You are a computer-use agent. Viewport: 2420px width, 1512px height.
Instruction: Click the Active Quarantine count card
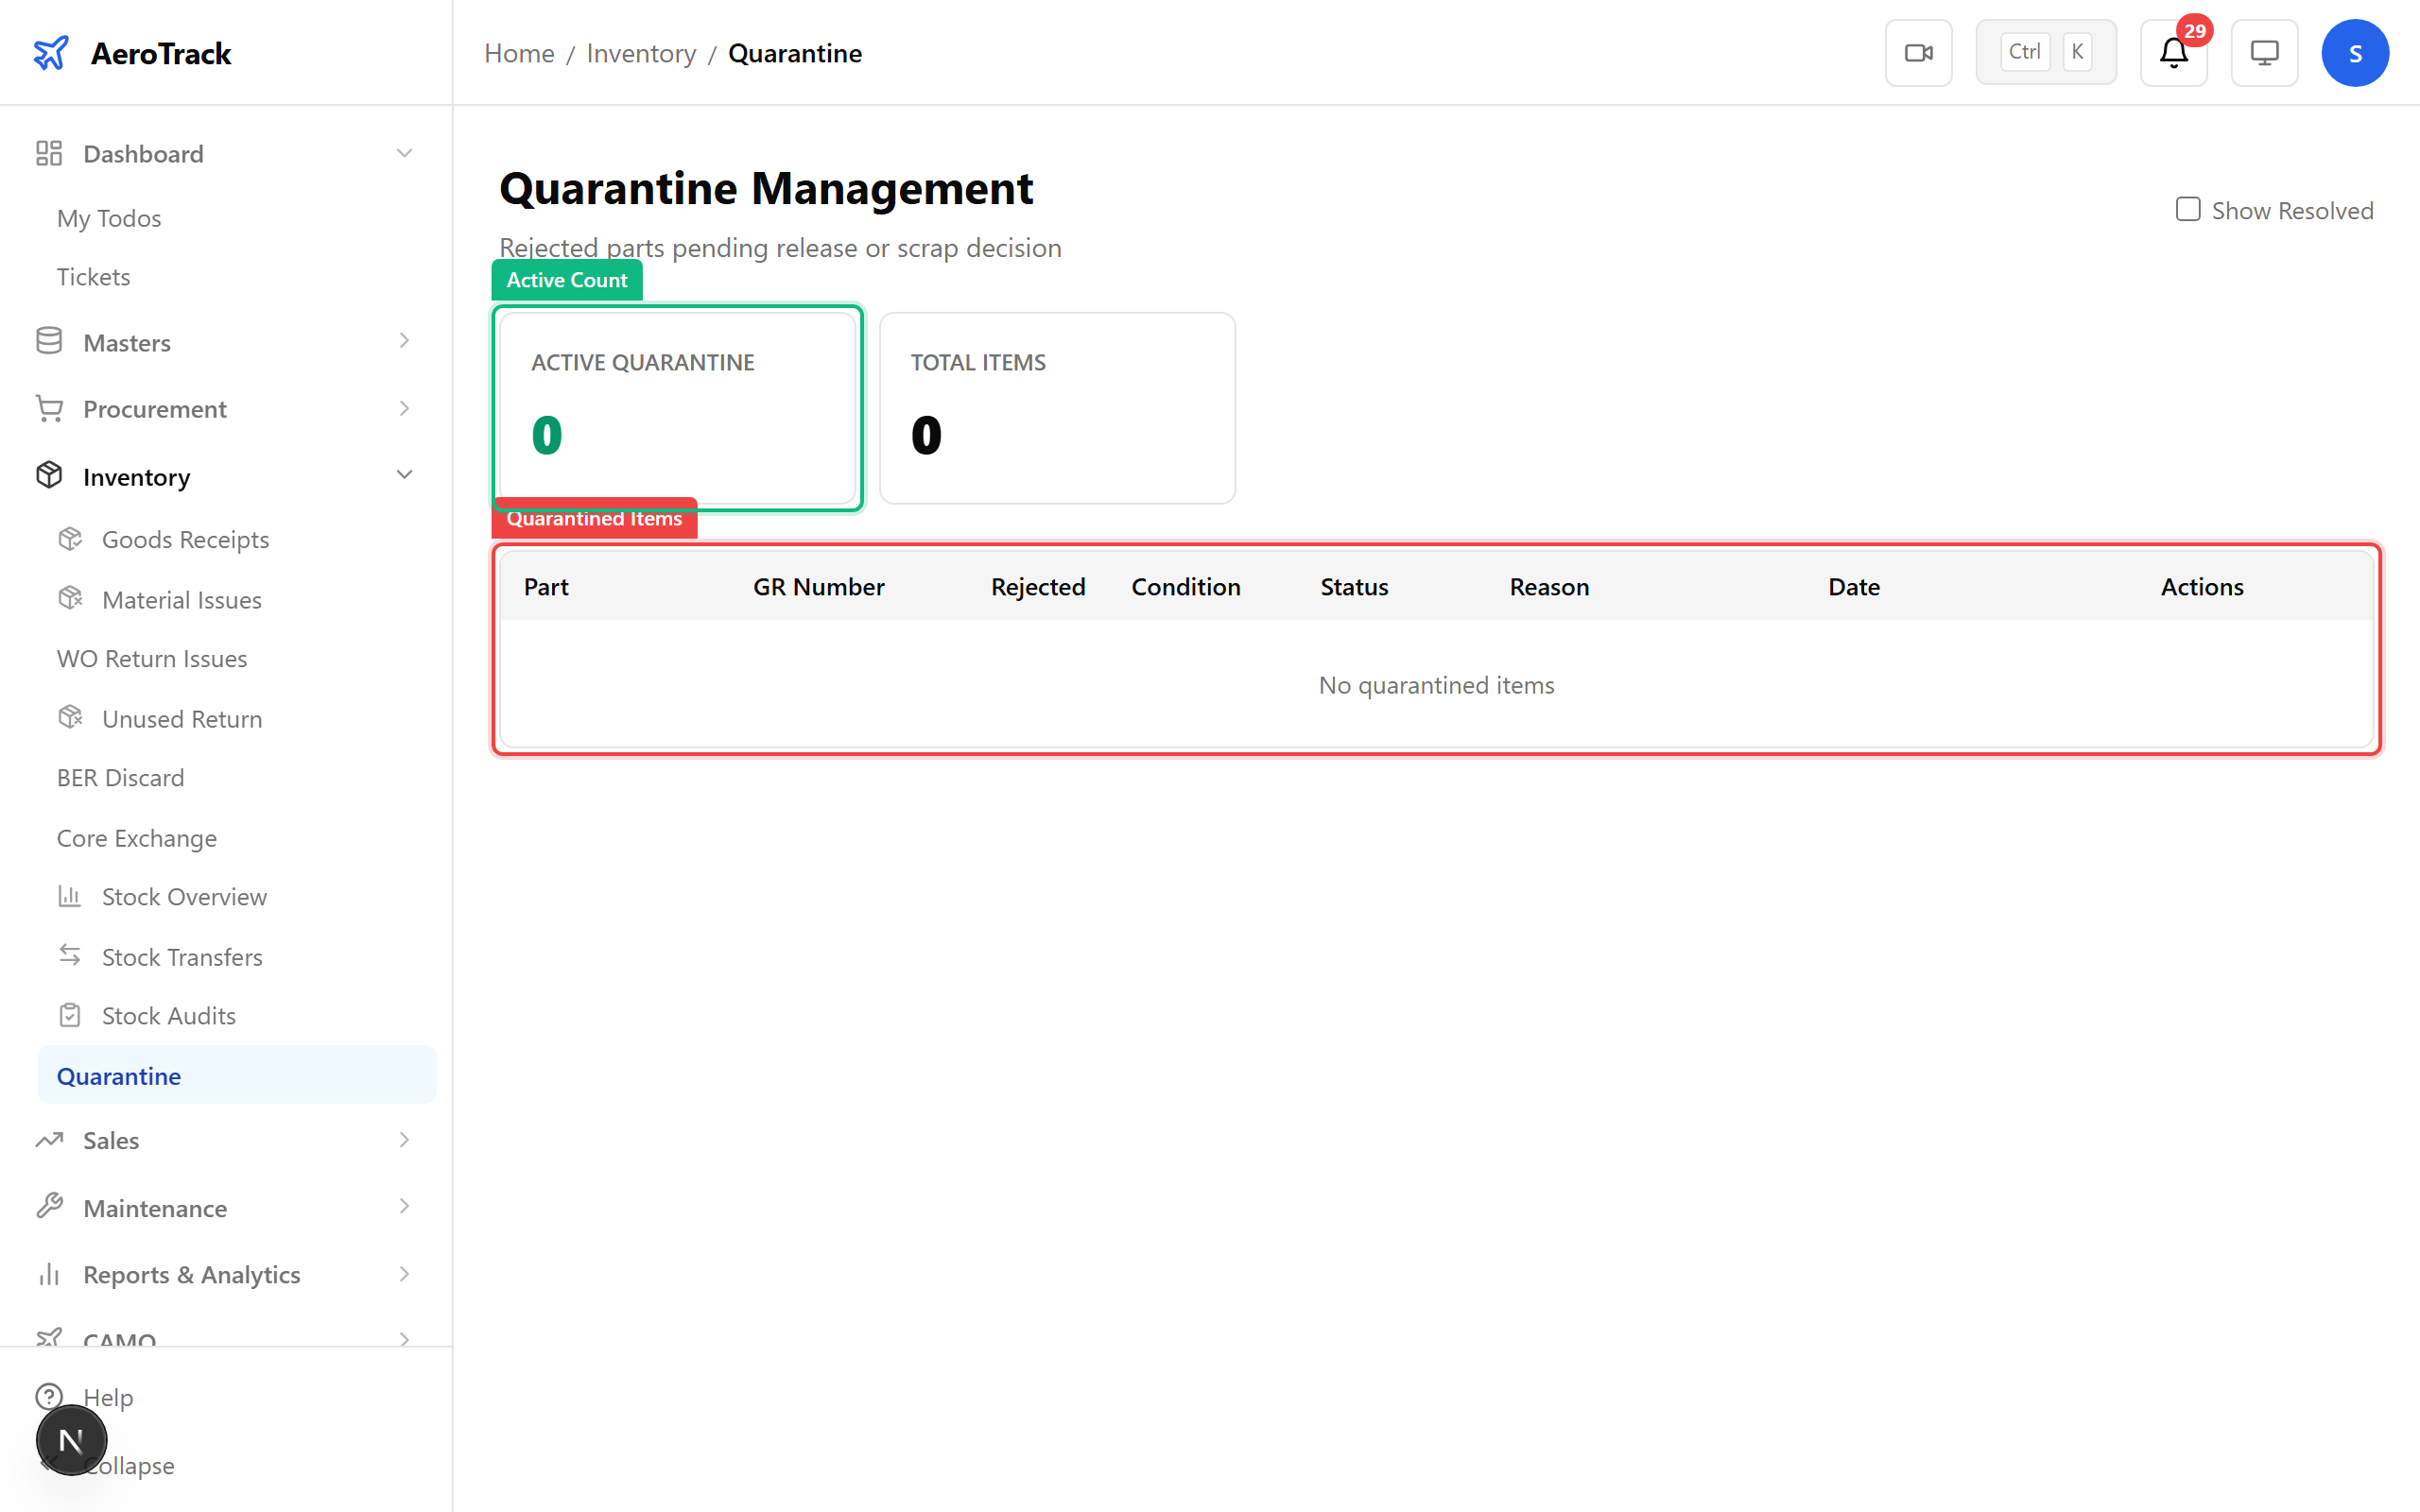click(677, 408)
